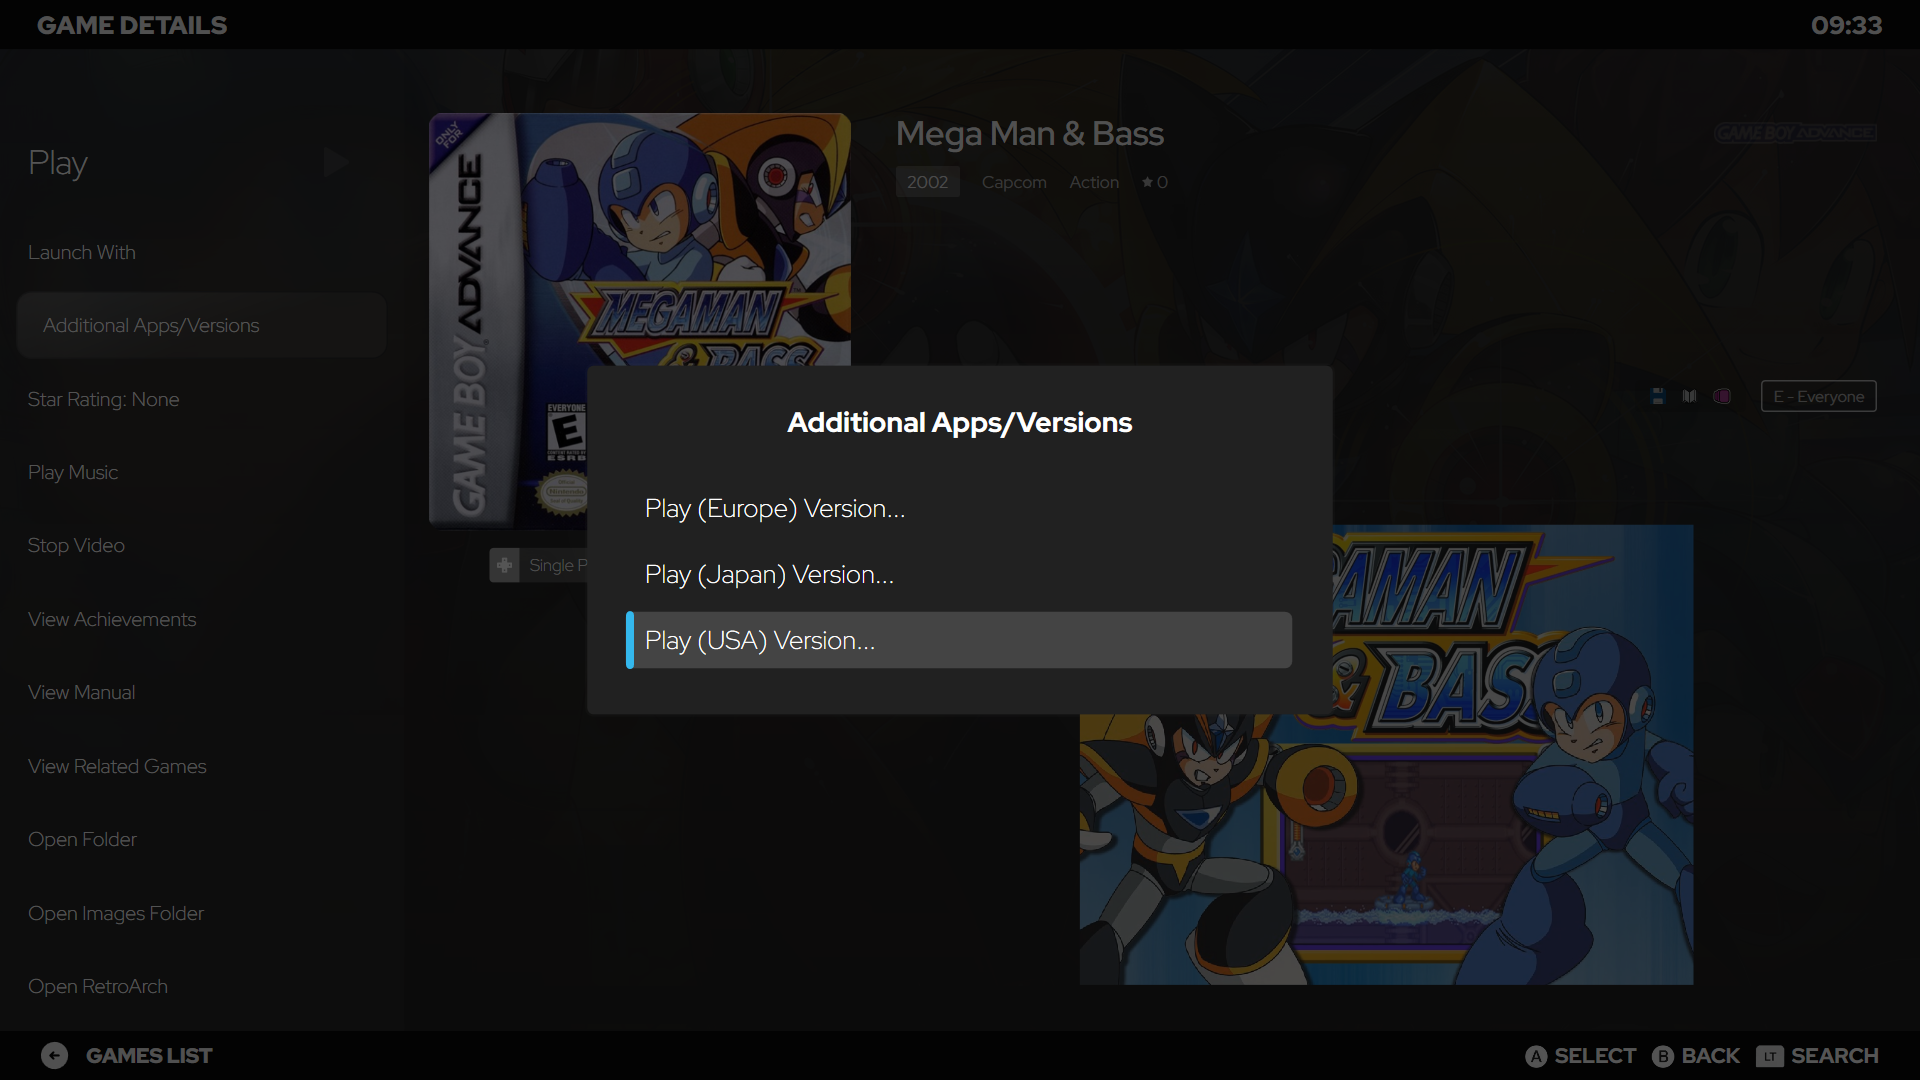
Task: Click the A controller button icon
Action: click(x=1536, y=1056)
